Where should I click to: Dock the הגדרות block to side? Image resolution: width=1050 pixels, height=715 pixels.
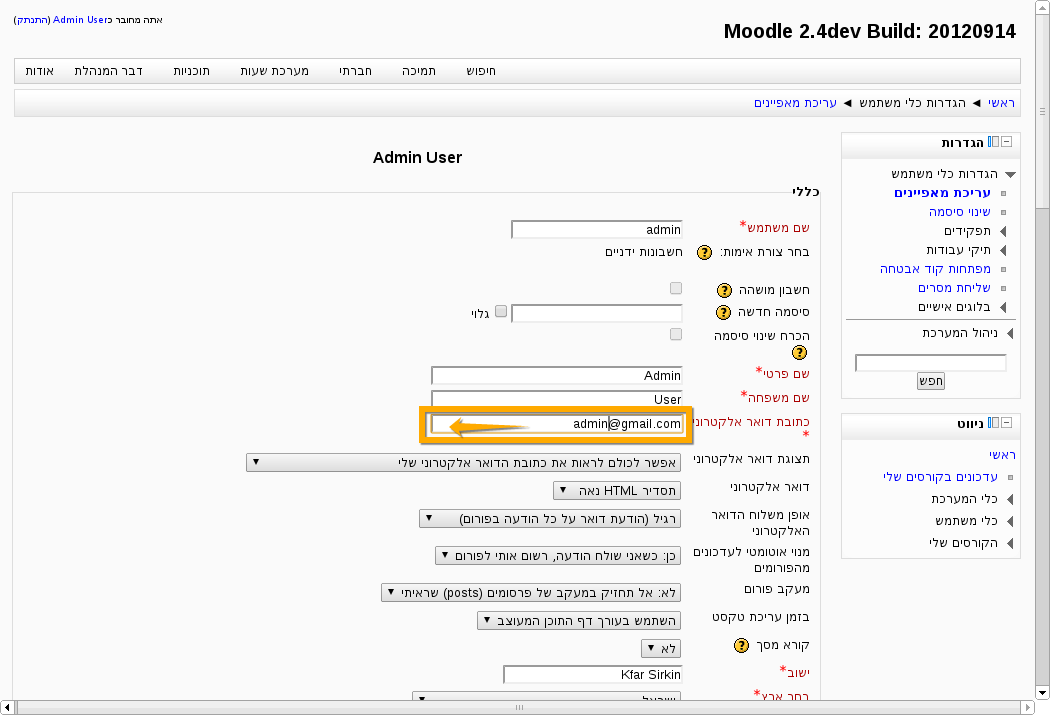[x=994, y=142]
